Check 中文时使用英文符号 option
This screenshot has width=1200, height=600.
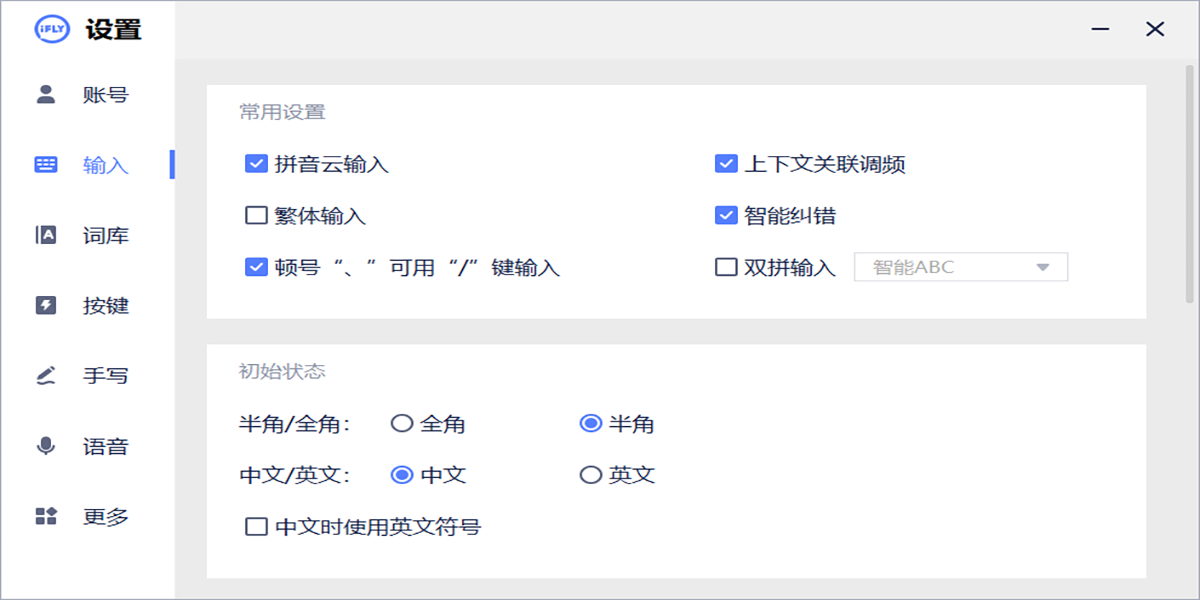(256, 525)
